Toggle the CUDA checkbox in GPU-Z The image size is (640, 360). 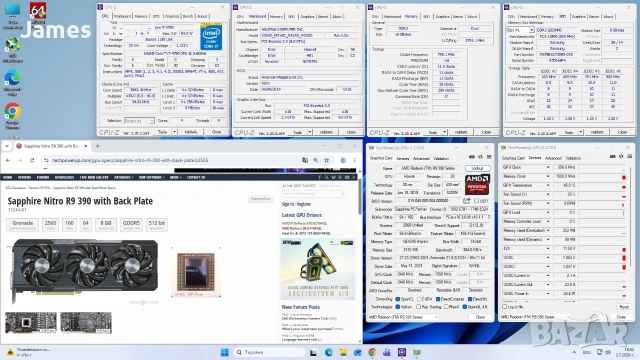click(x=419, y=299)
